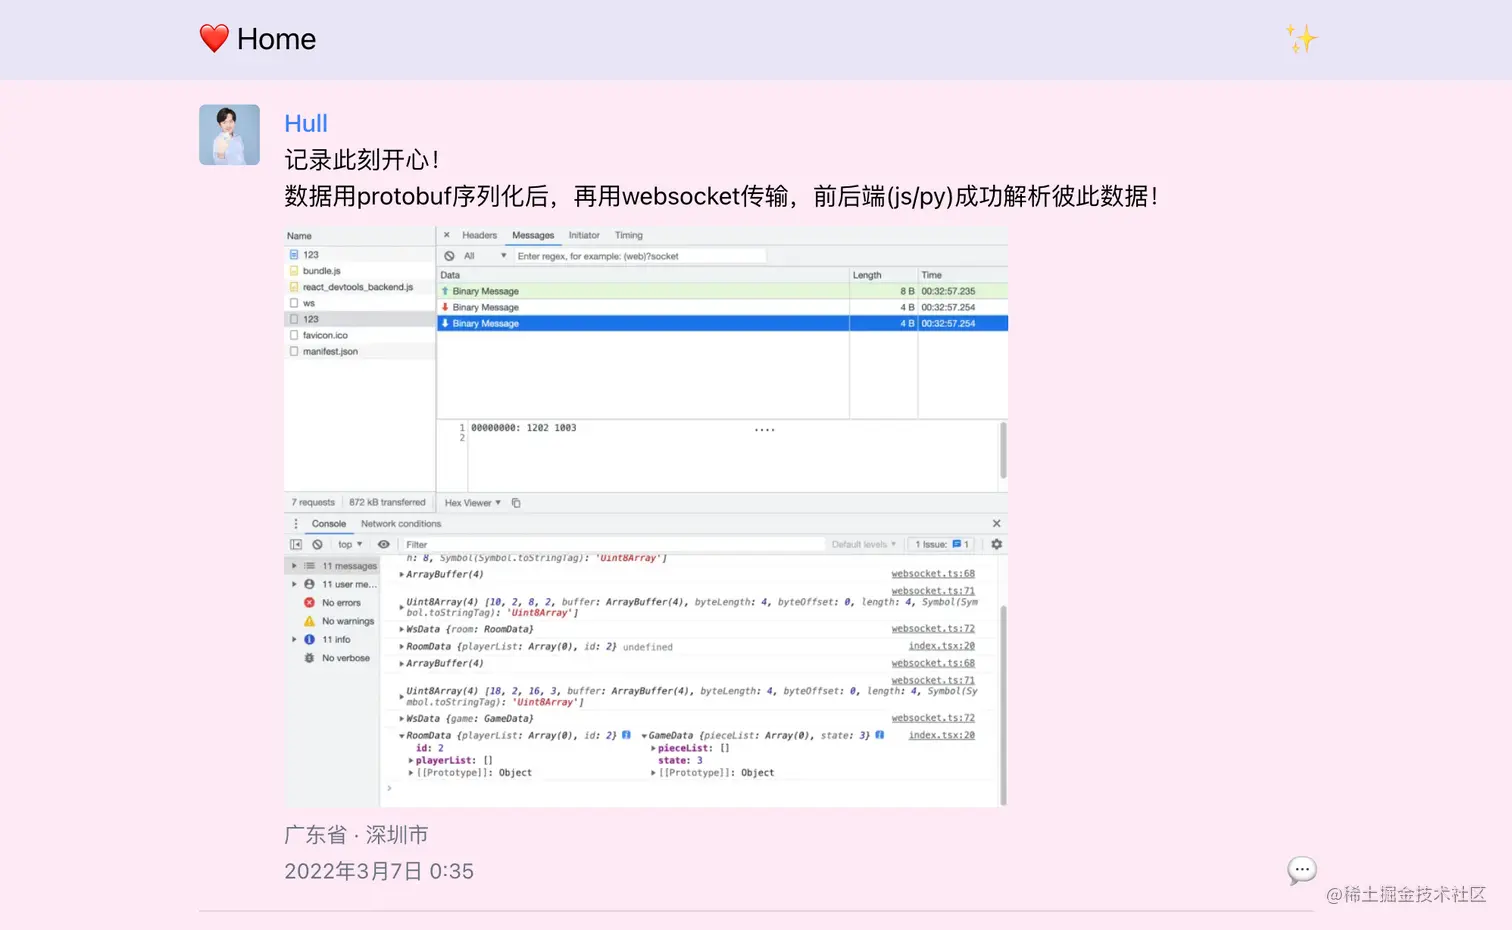The width and height of the screenshot is (1512, 930).
Task: Open the comment bubble icon under the post
Action: tap(1301, 871)
